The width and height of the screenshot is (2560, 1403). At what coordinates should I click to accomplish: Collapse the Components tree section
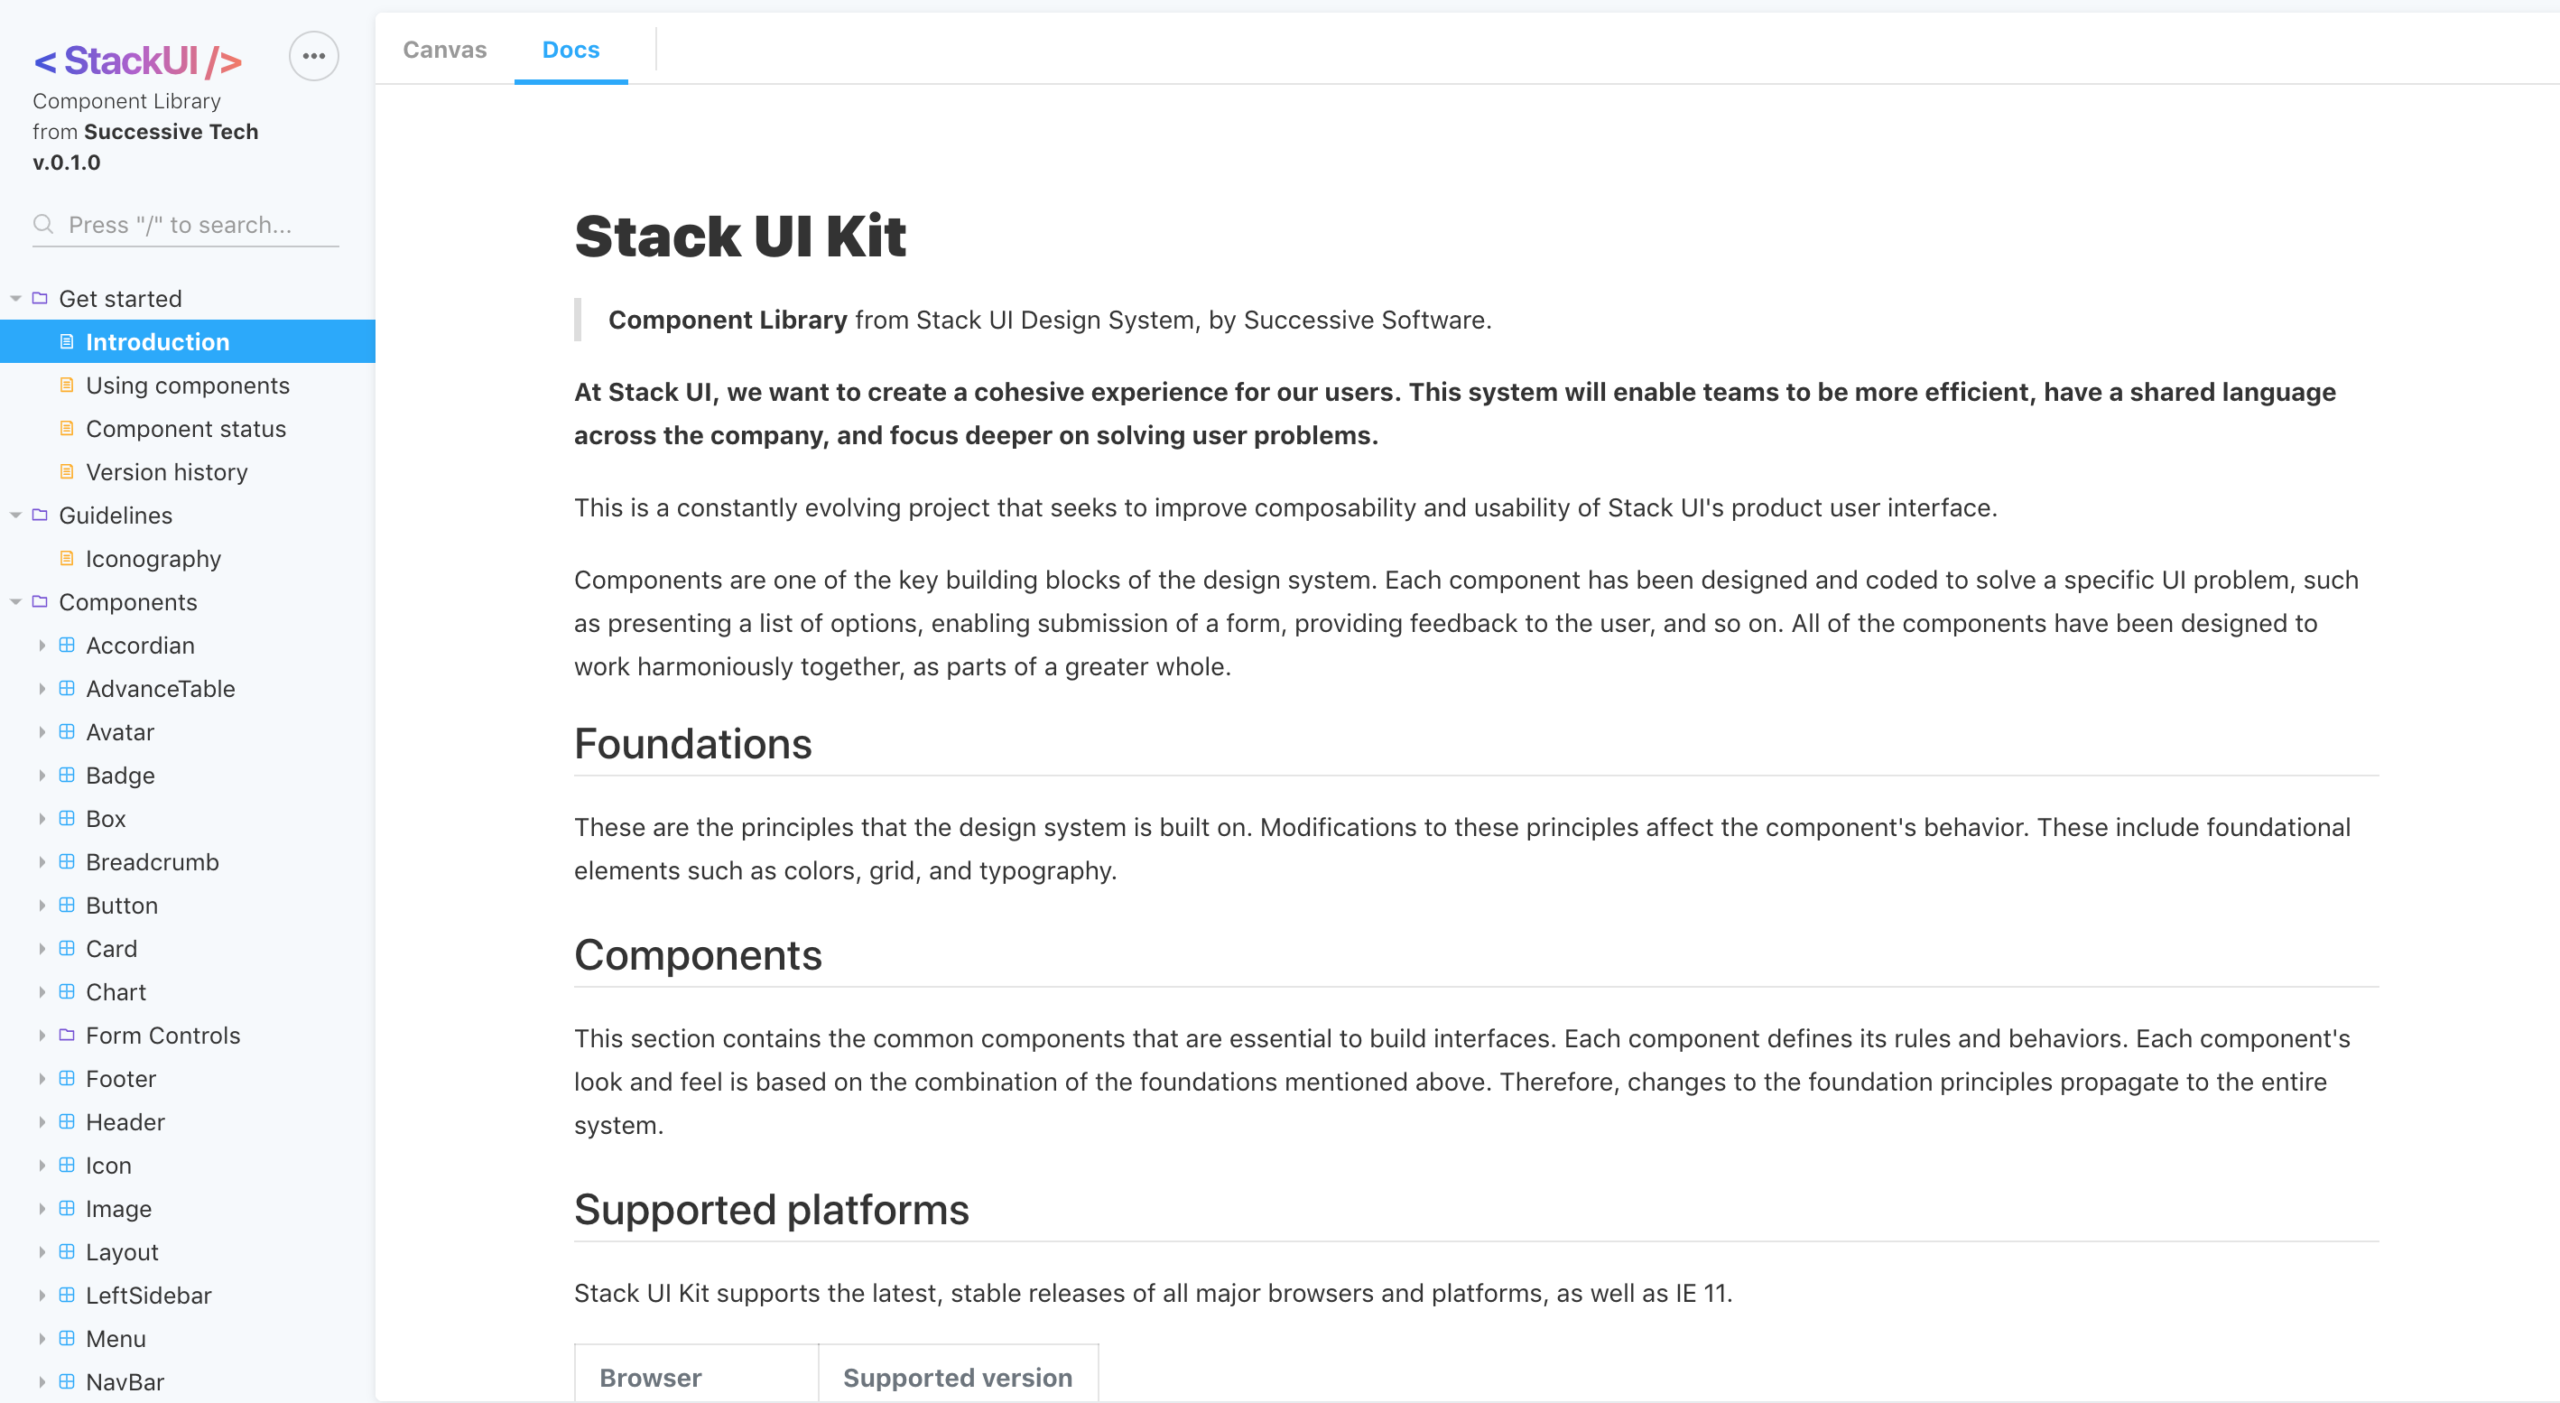(x=15, y=601)
